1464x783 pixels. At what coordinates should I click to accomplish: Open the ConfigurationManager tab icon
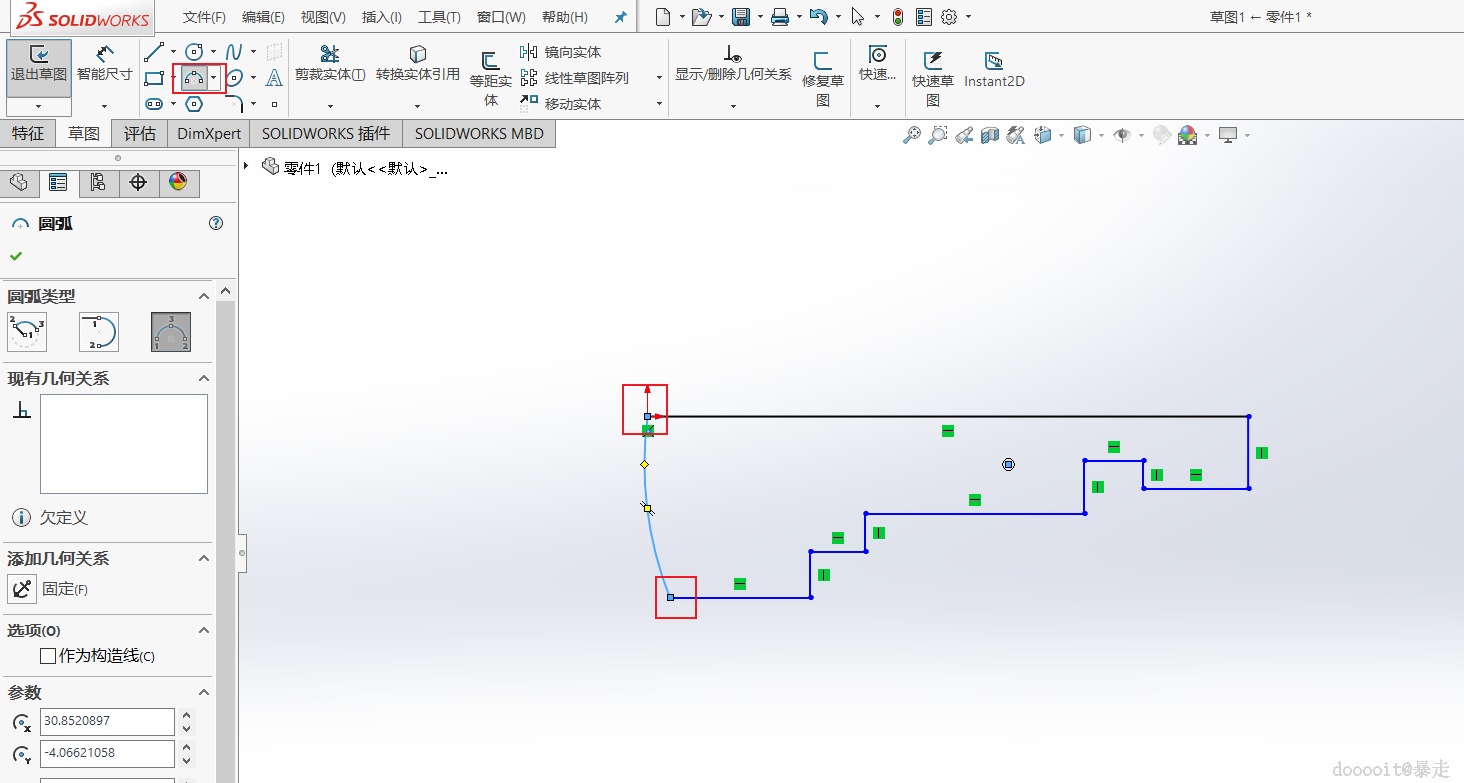[98, 182]
